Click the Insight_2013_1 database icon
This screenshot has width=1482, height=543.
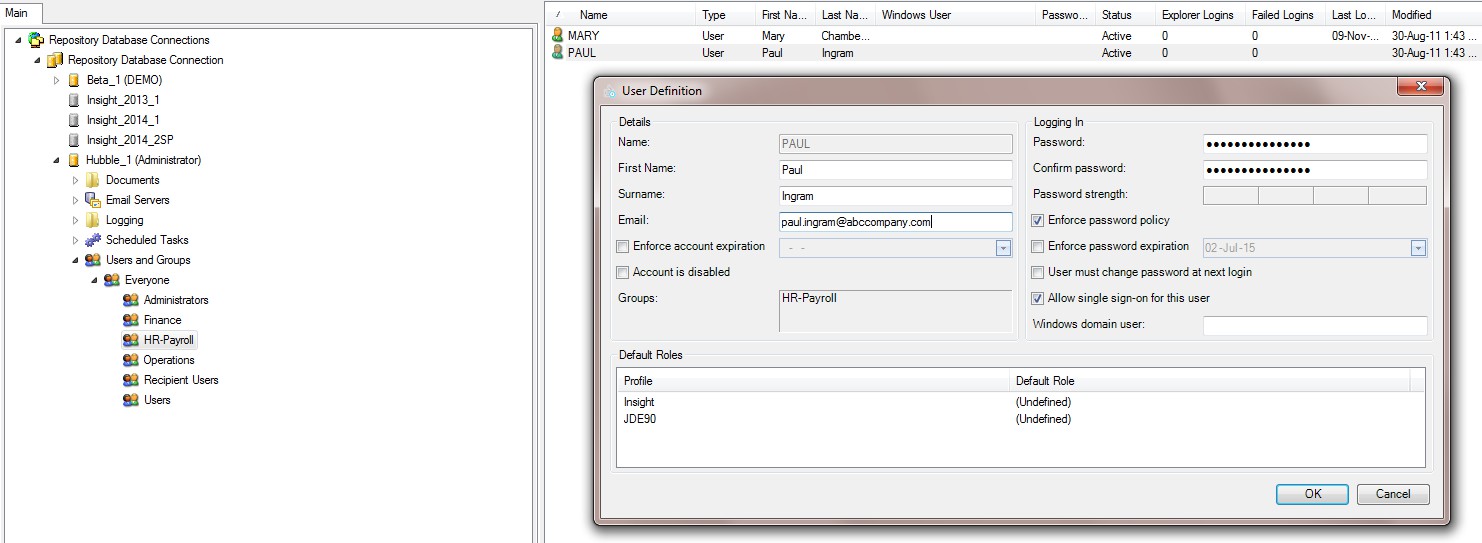coord(73,100)
